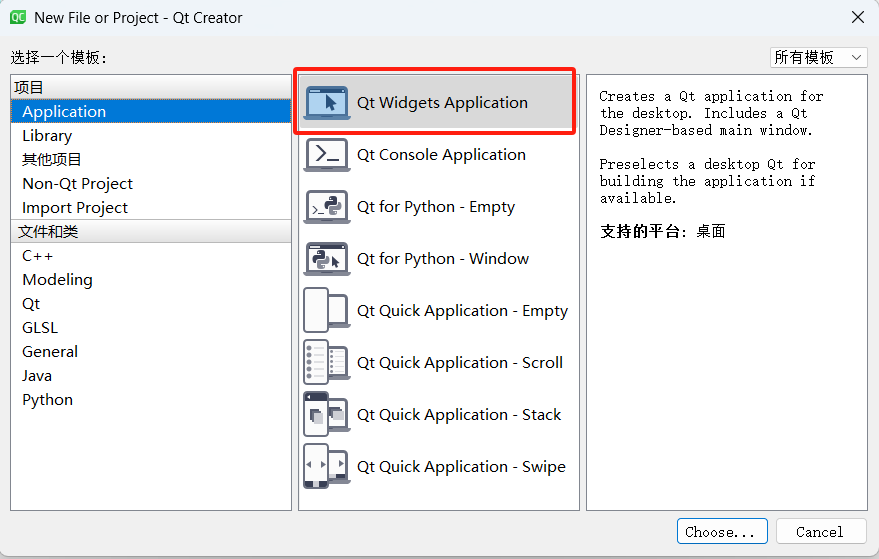This screenshot has height=559, width=879.
Task: Click the Qt Quick Application - Stack icon
Action: [327, 415]
